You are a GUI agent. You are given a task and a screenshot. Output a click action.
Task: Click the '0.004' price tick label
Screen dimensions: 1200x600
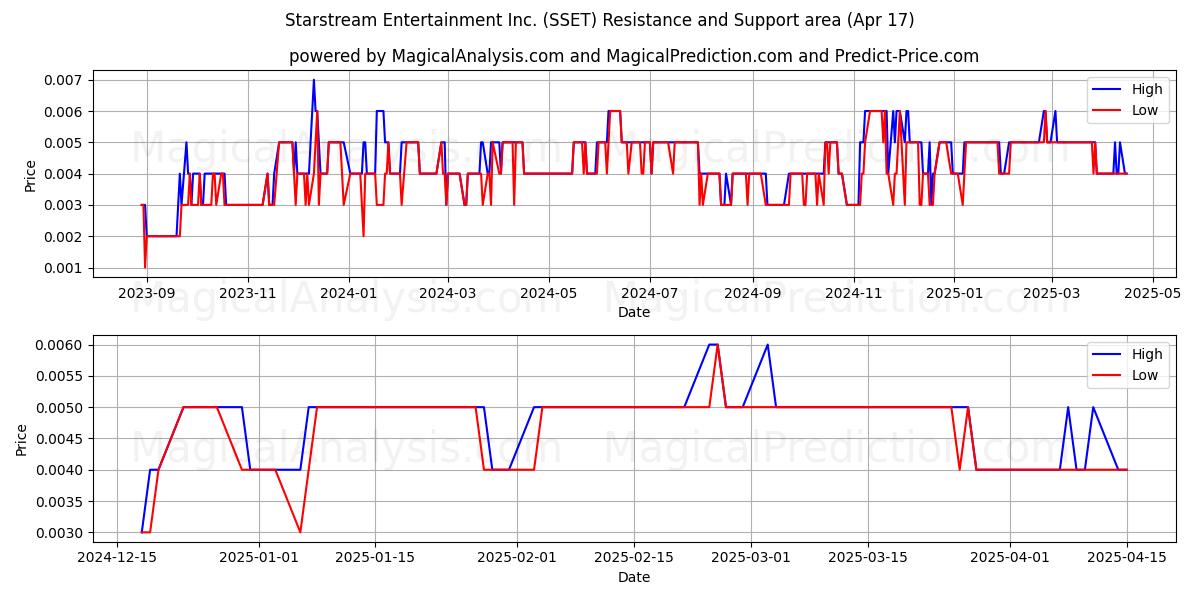65,174
